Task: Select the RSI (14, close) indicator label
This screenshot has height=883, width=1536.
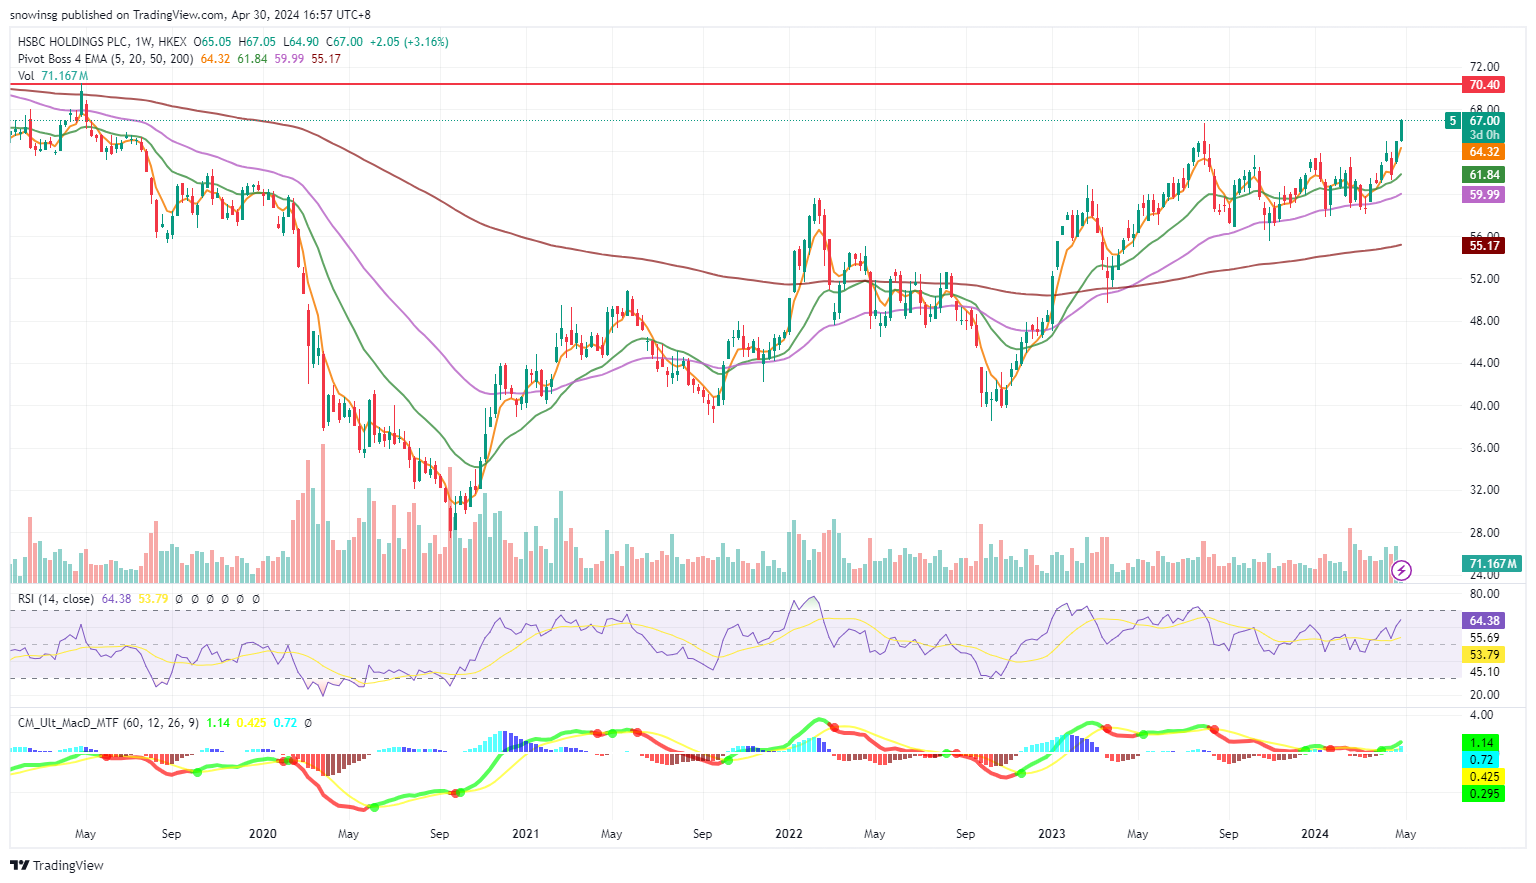Action: (56, 599)
